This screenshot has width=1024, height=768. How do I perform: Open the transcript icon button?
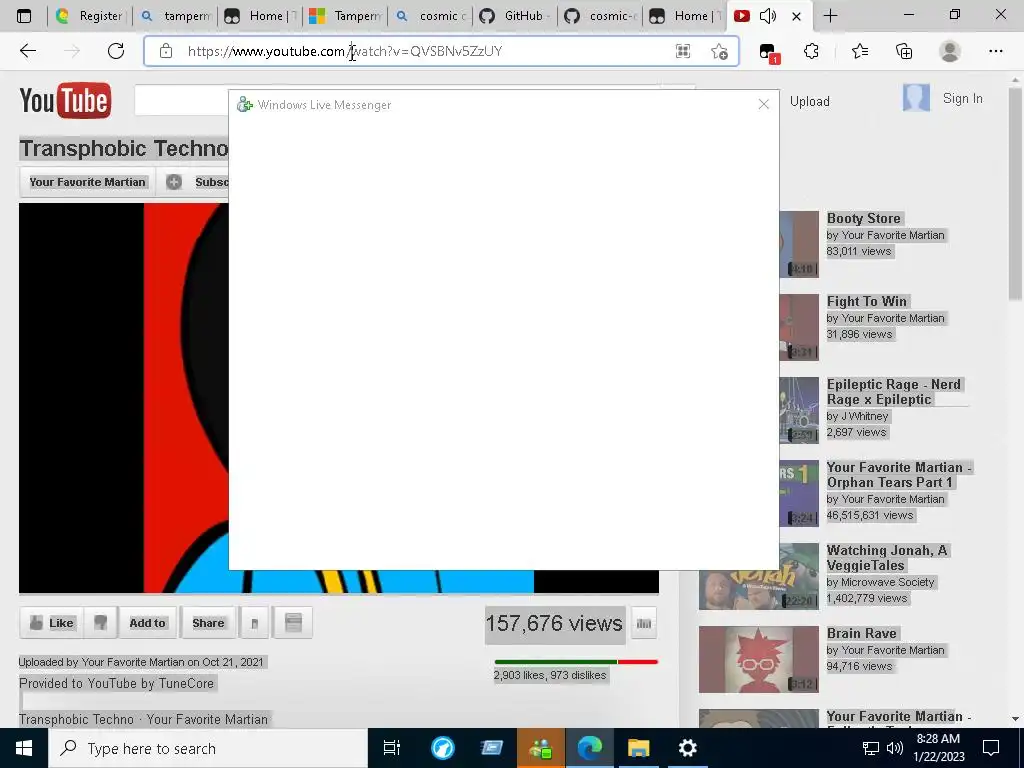tap(293, 622)
